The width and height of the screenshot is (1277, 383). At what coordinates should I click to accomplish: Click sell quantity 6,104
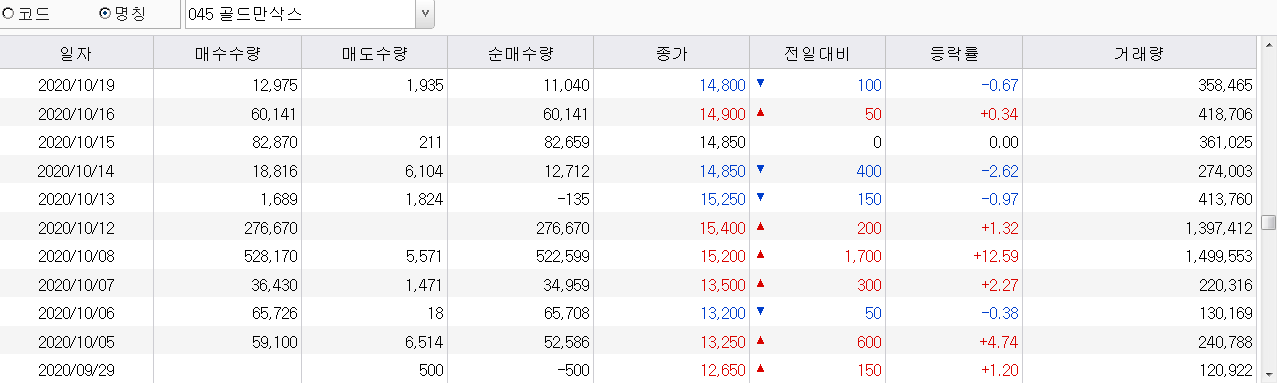pyautogui.click(x=425, y=171)
